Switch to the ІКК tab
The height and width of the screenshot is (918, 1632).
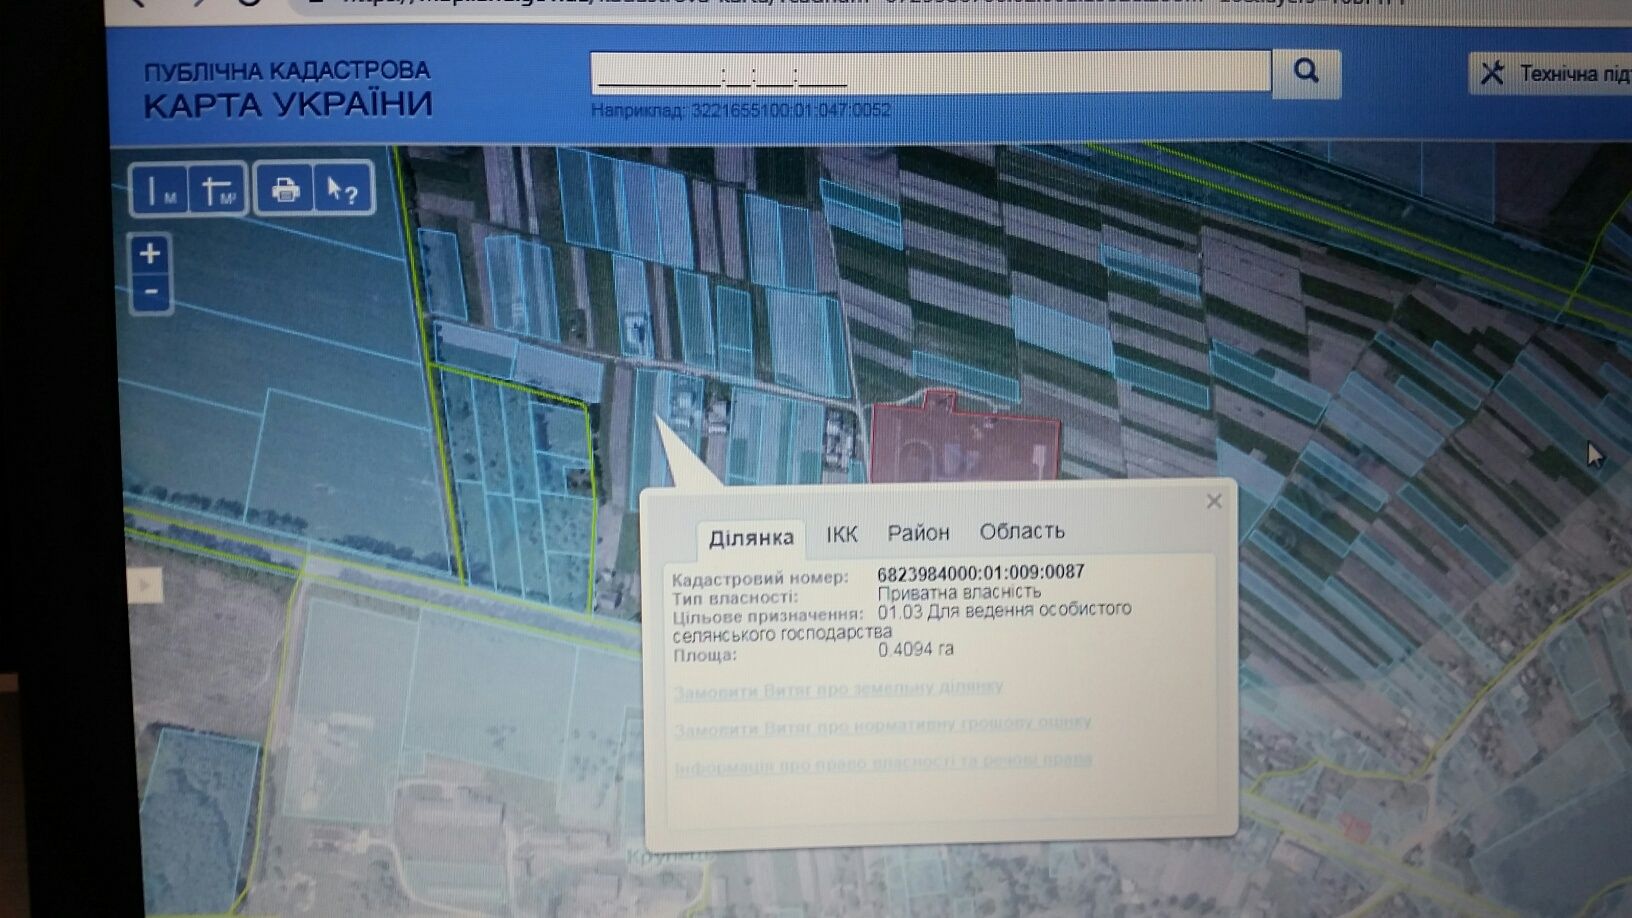842,534
